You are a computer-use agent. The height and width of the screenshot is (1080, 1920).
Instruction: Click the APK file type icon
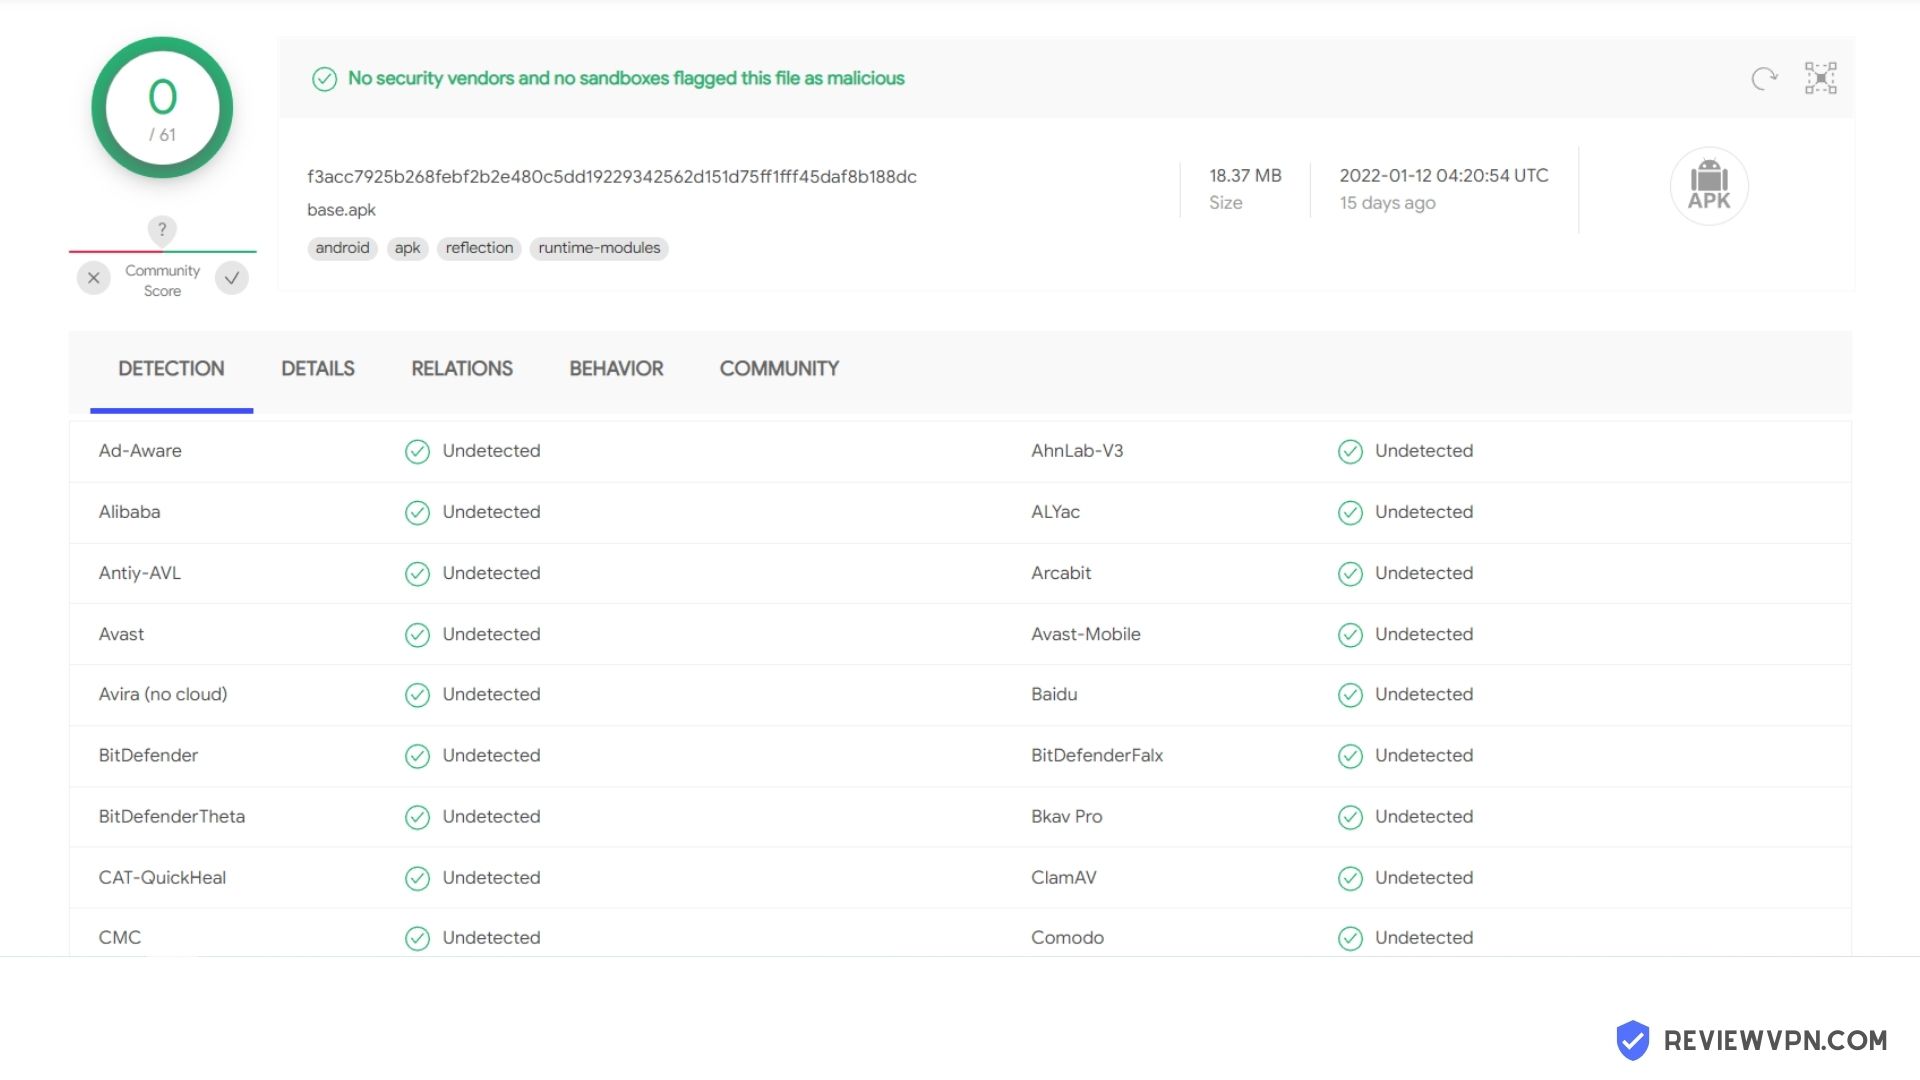[x=1709, y=186]
